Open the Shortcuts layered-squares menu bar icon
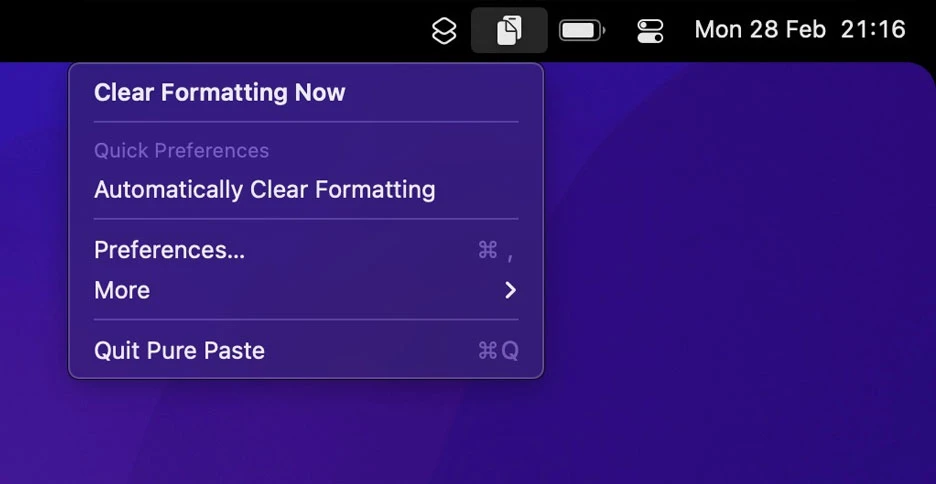 (444, 30)
